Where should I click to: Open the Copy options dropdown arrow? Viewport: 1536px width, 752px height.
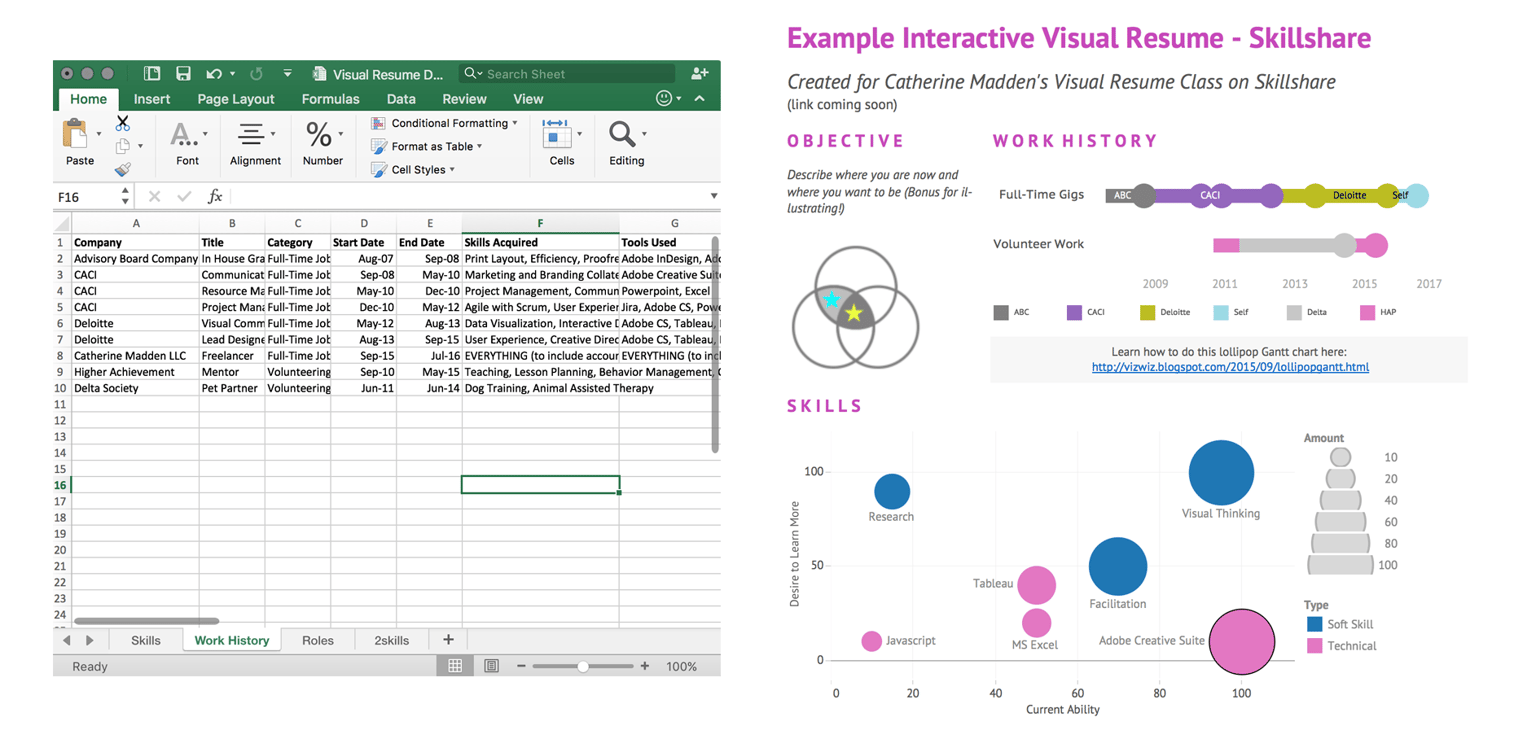pos(139,146)
